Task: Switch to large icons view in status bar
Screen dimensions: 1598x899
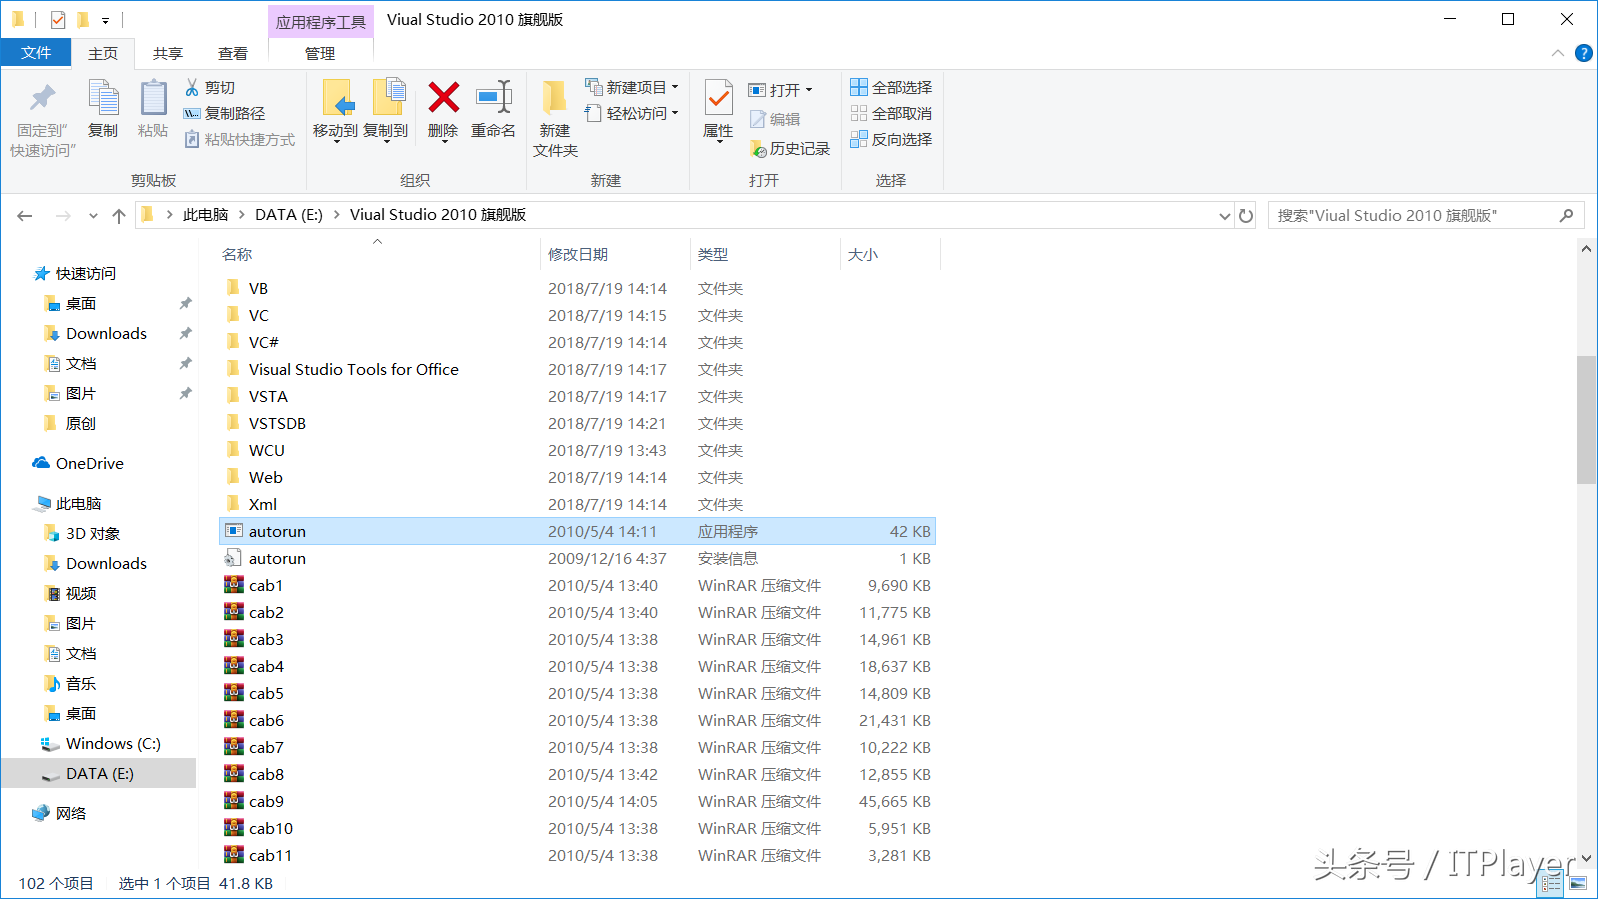Action: pyautogui.click(x=1578, y=883)
